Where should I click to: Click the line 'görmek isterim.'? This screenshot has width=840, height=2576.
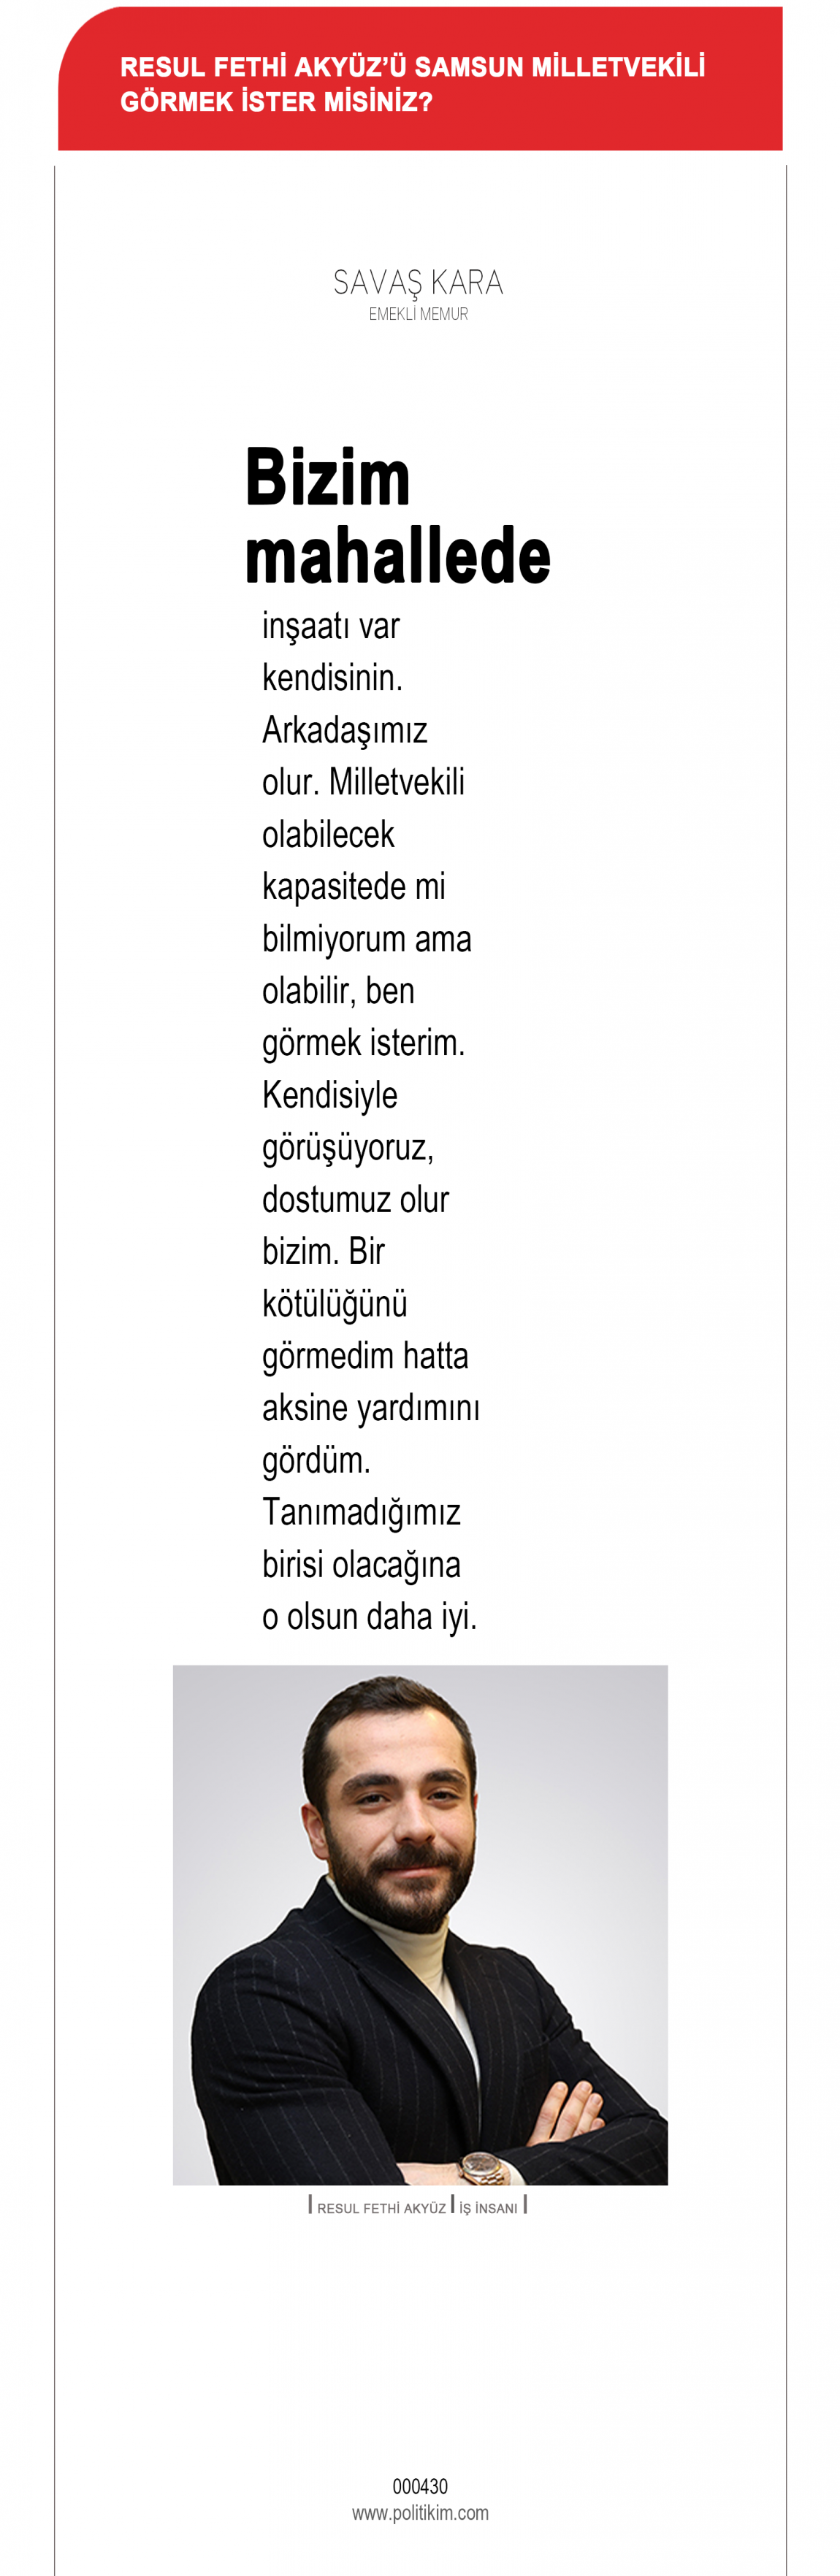(363, 1043)
